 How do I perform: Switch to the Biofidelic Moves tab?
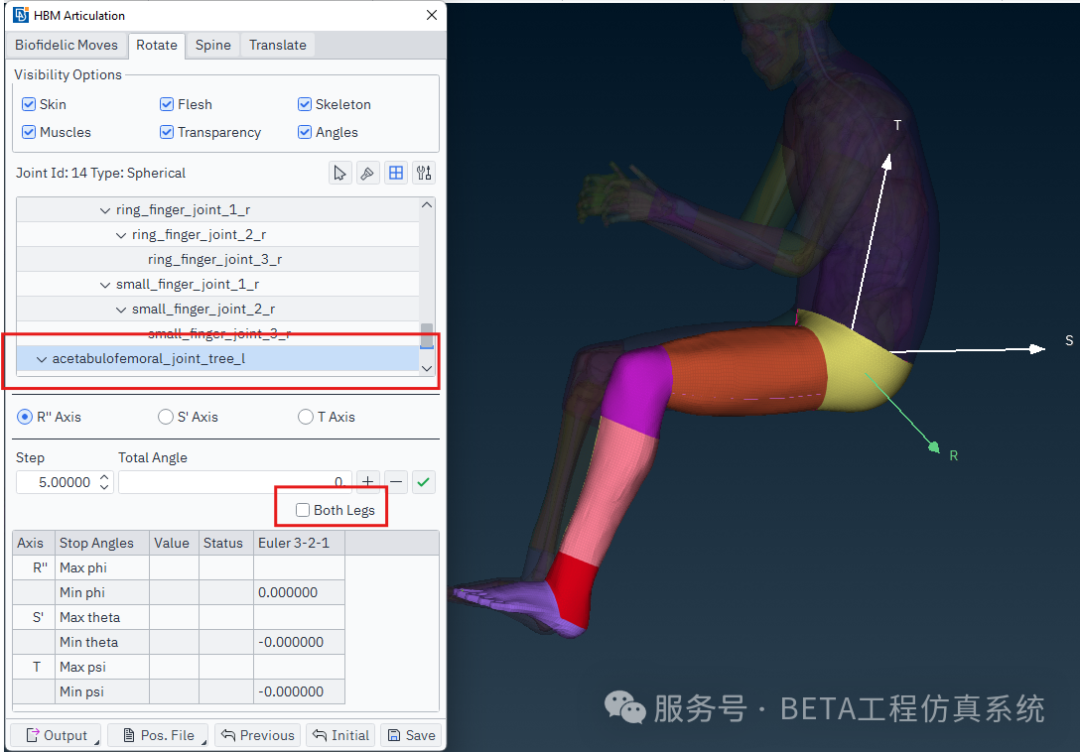pos(66,45)
